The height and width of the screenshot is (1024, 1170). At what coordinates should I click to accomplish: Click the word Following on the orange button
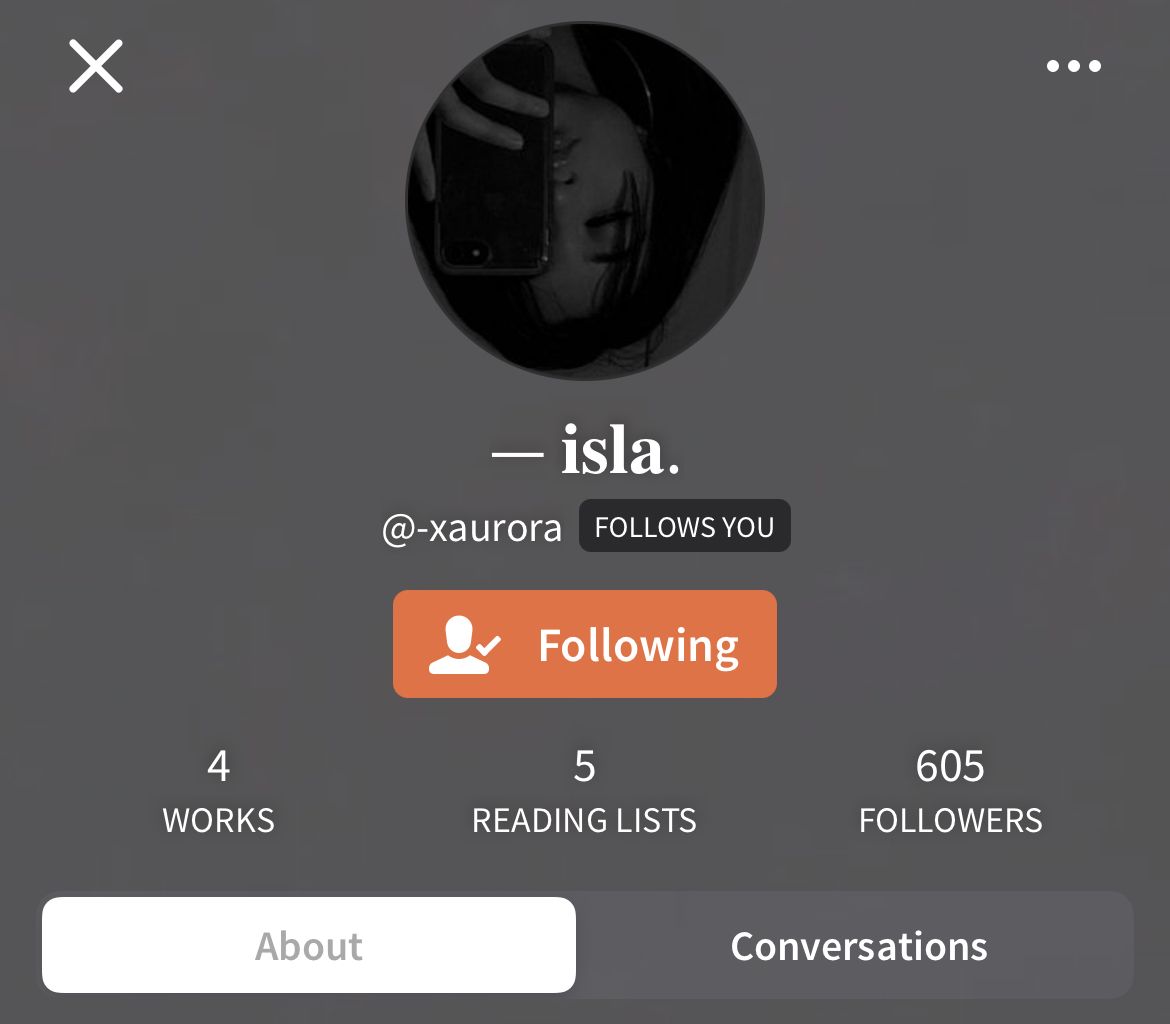click(639, 646)
